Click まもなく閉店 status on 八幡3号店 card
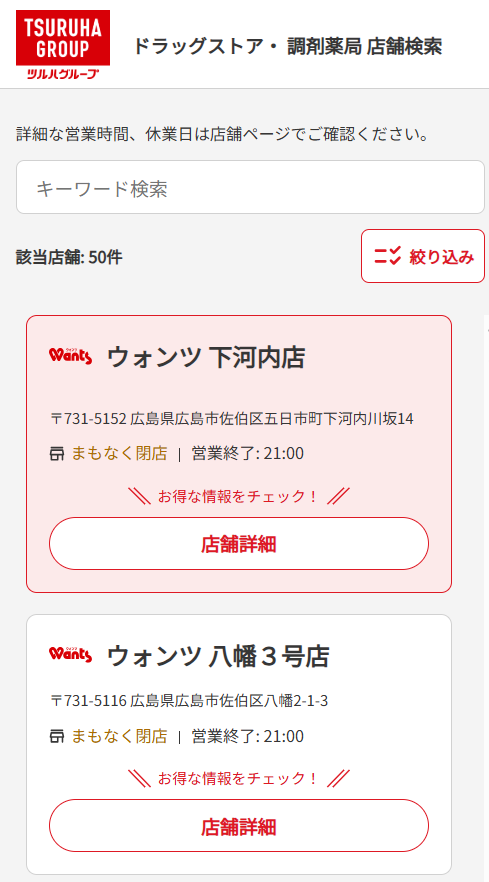The width and height of the screenshot is (489, 882). point(119,736)
